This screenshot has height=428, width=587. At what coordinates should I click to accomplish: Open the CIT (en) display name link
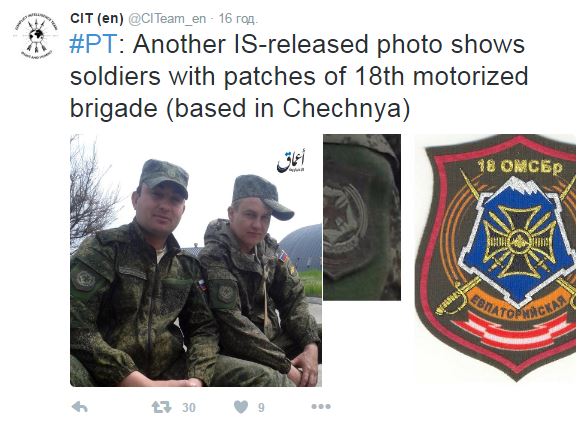tap(97, 18)
